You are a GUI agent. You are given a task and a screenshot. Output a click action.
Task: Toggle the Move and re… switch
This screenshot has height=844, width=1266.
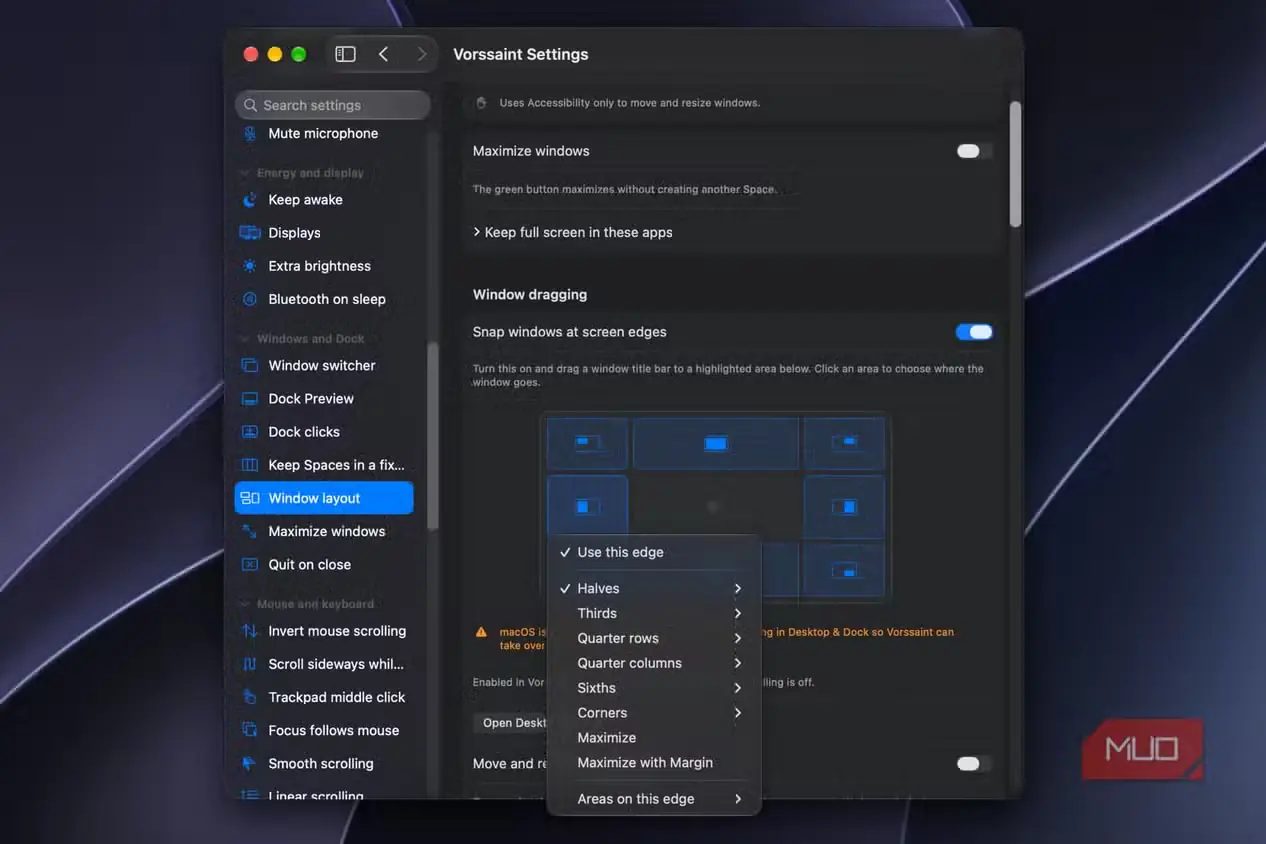974,764
